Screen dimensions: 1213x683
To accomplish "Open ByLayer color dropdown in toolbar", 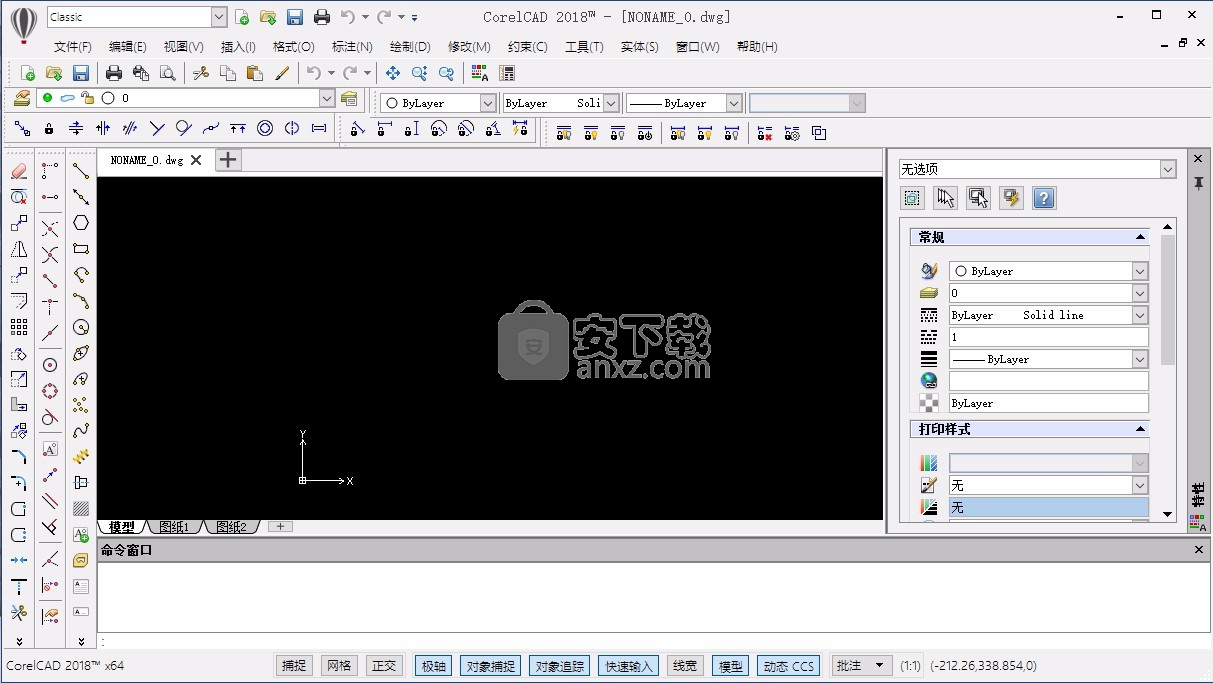I will (x=488, y=103).
